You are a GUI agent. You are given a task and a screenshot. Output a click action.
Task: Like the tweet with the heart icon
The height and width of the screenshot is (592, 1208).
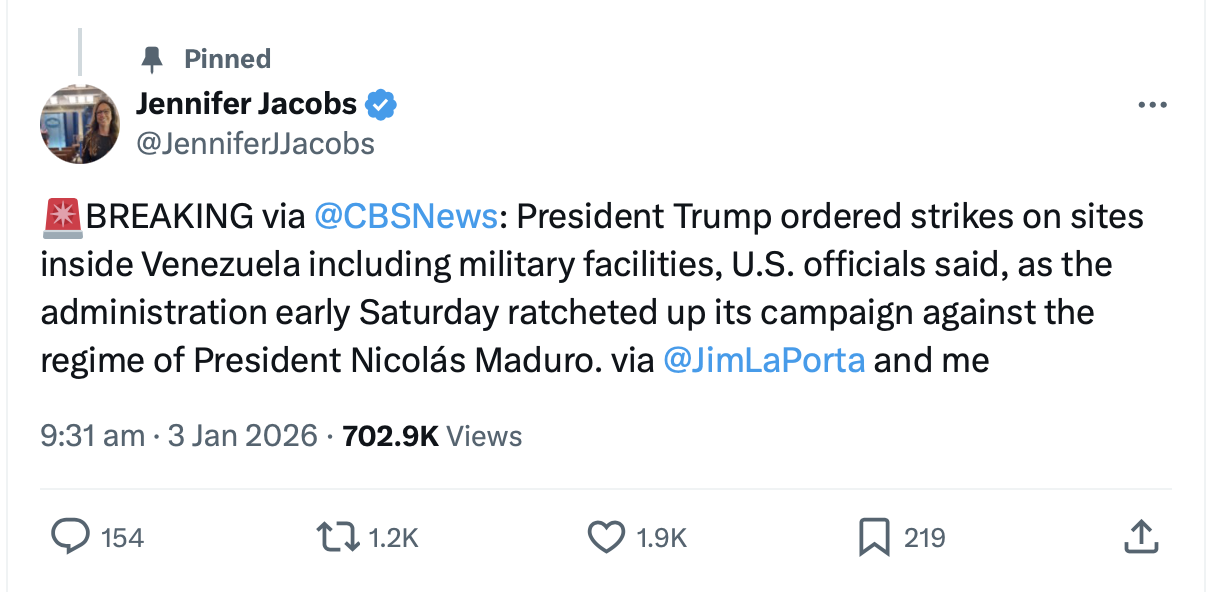coord(606,538)
